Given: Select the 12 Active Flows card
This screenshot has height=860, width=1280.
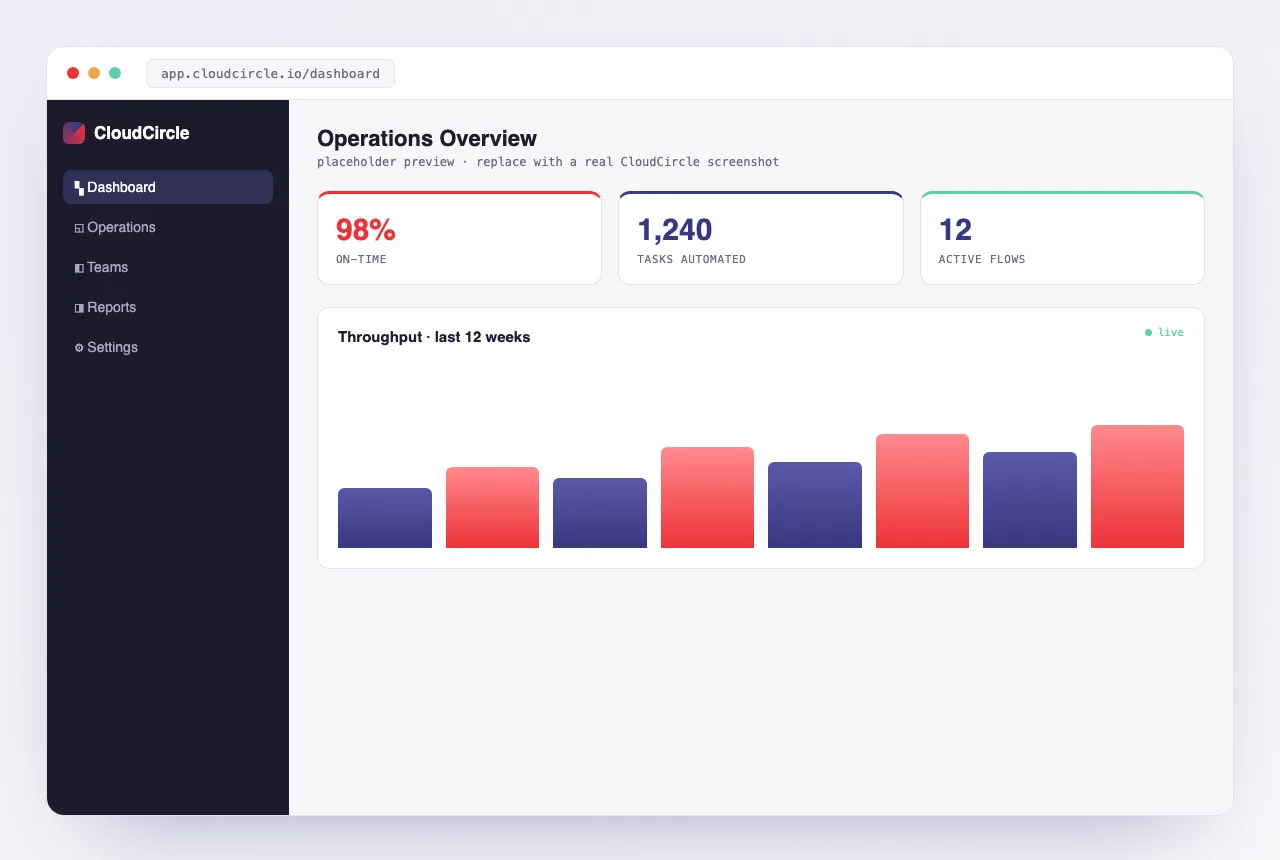Looking at the screenshot, I should click(x=1062, y=238).
